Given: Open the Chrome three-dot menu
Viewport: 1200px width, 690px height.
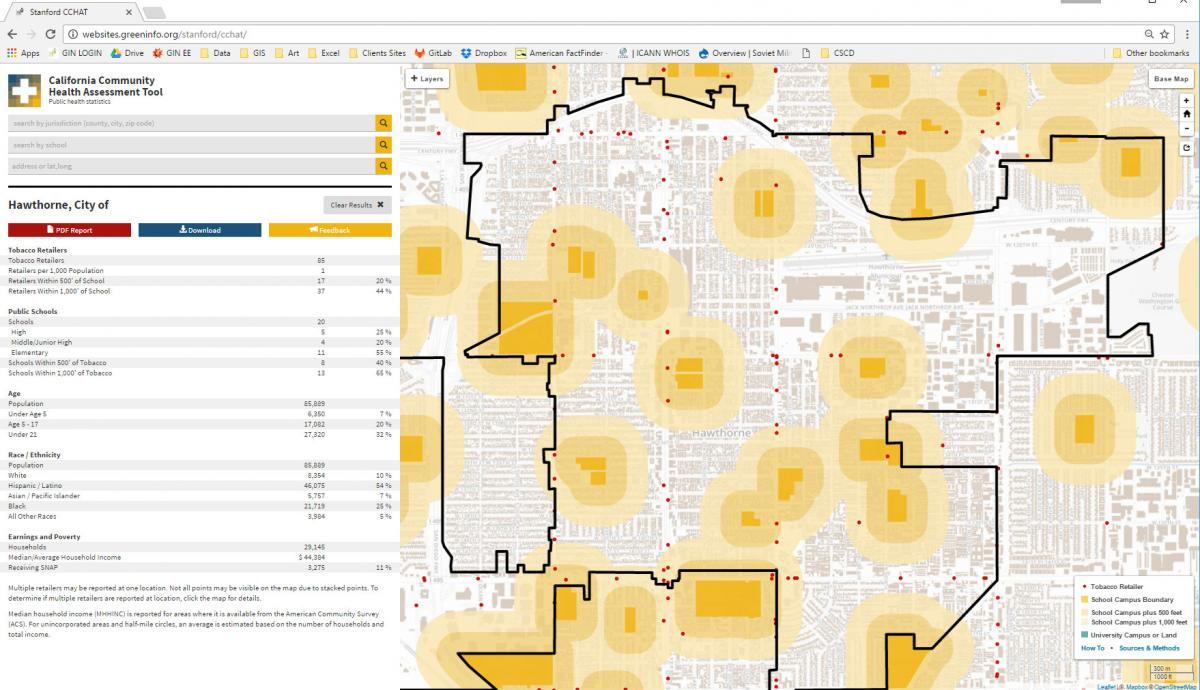Looking at the screenshot, I should 1187,34.
